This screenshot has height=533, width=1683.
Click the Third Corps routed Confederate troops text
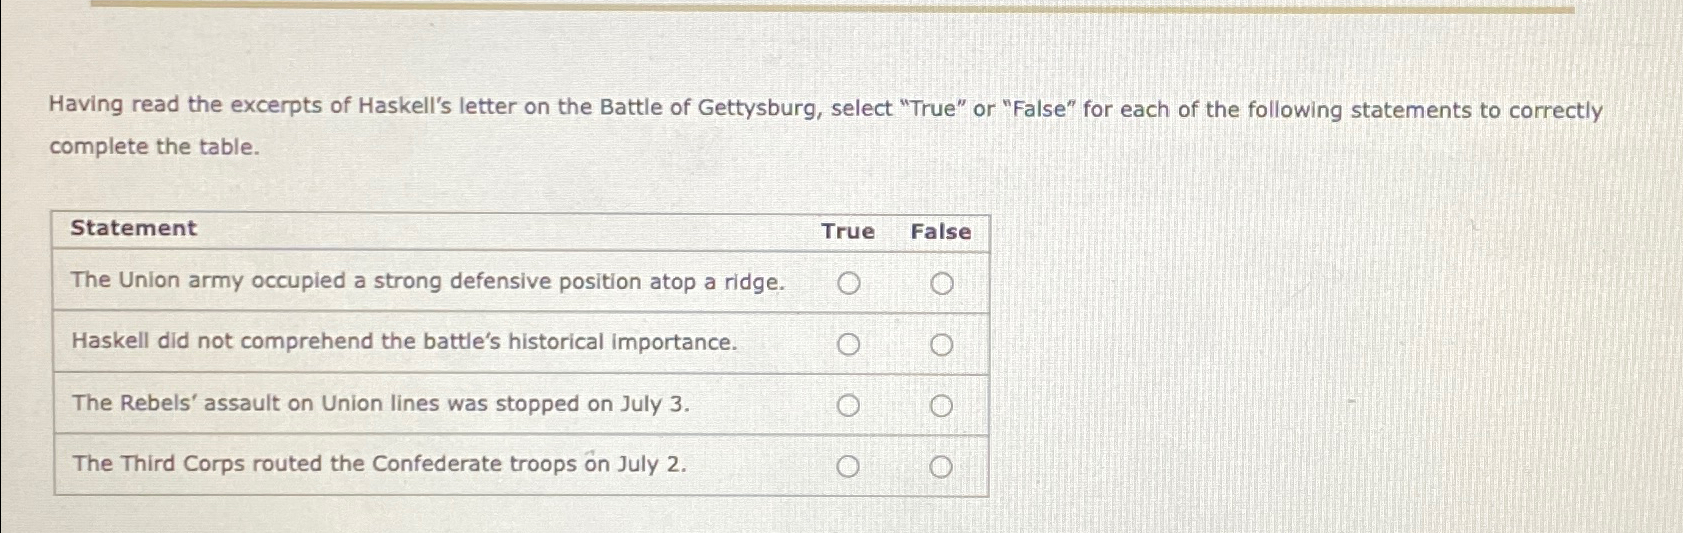[x=379, y=463]
